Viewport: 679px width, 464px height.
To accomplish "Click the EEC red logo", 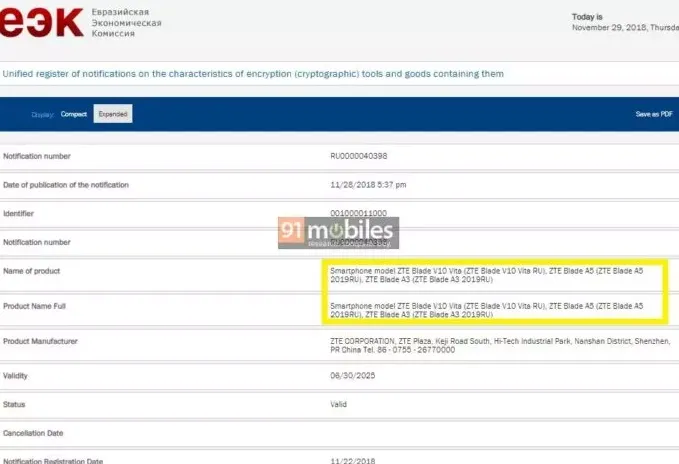I will [x=41, y=23].
